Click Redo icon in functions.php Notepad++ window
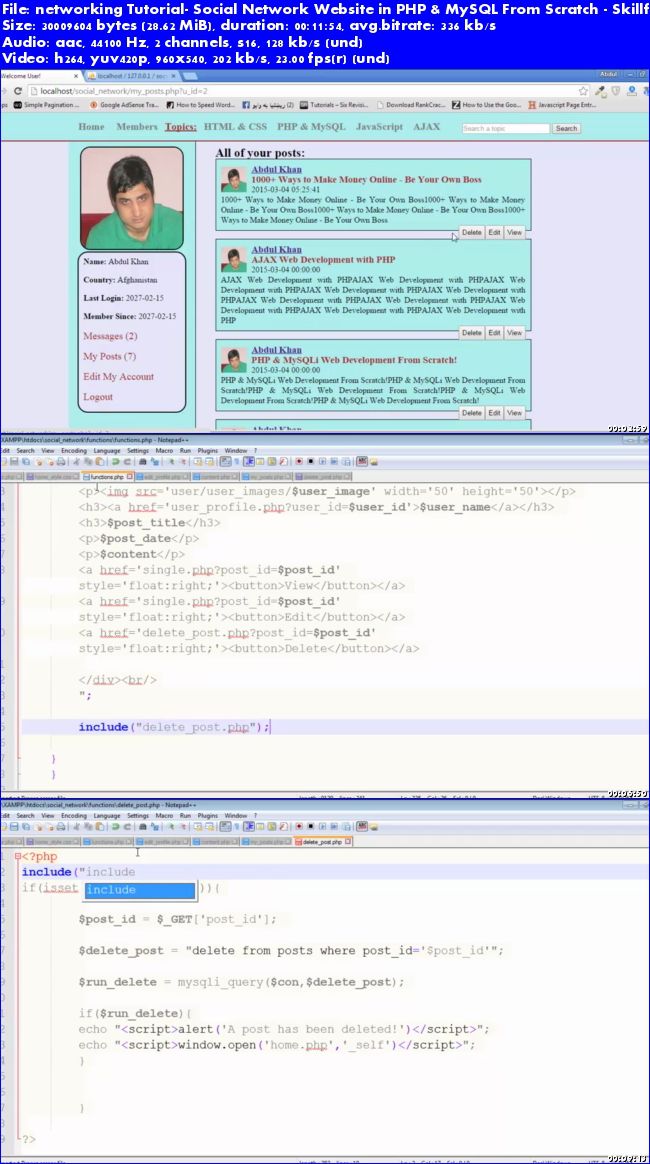650x1164 pixels. coord(127,461)
